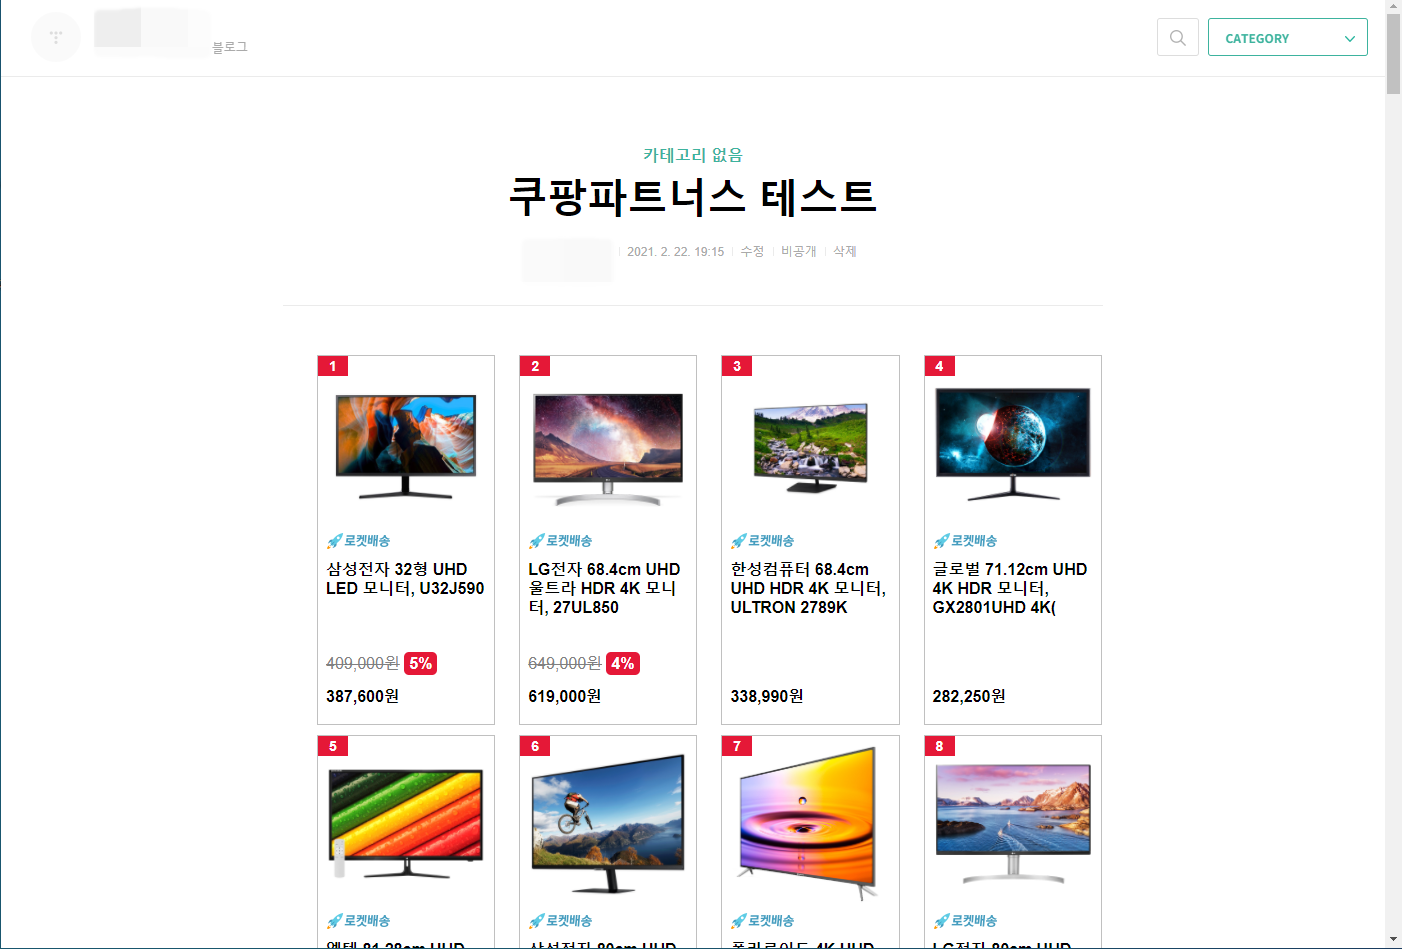Click the search magnifier icon

pos(1177,37)
